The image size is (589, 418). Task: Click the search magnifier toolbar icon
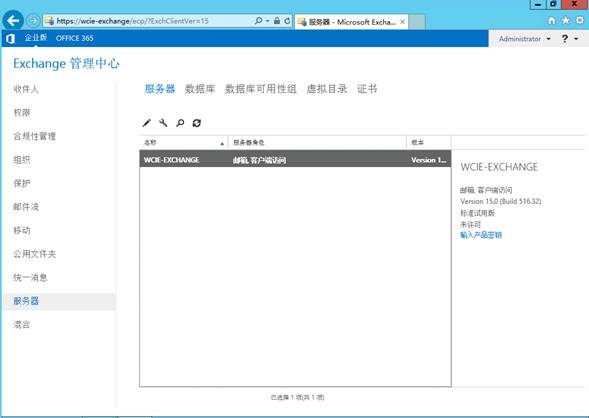[180, 123]
